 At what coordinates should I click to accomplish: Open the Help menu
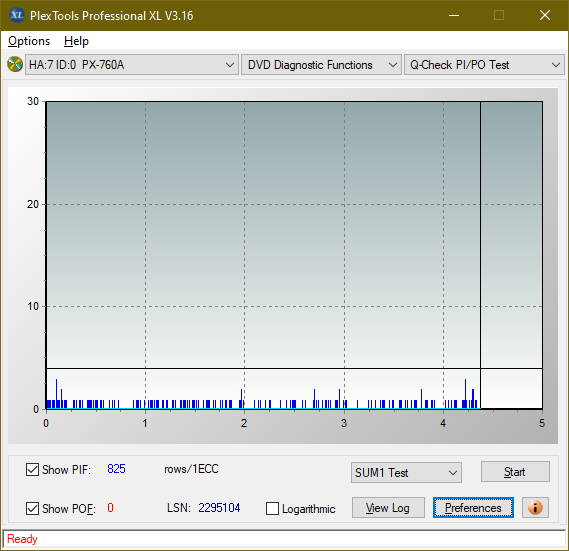tap(76, 41)
